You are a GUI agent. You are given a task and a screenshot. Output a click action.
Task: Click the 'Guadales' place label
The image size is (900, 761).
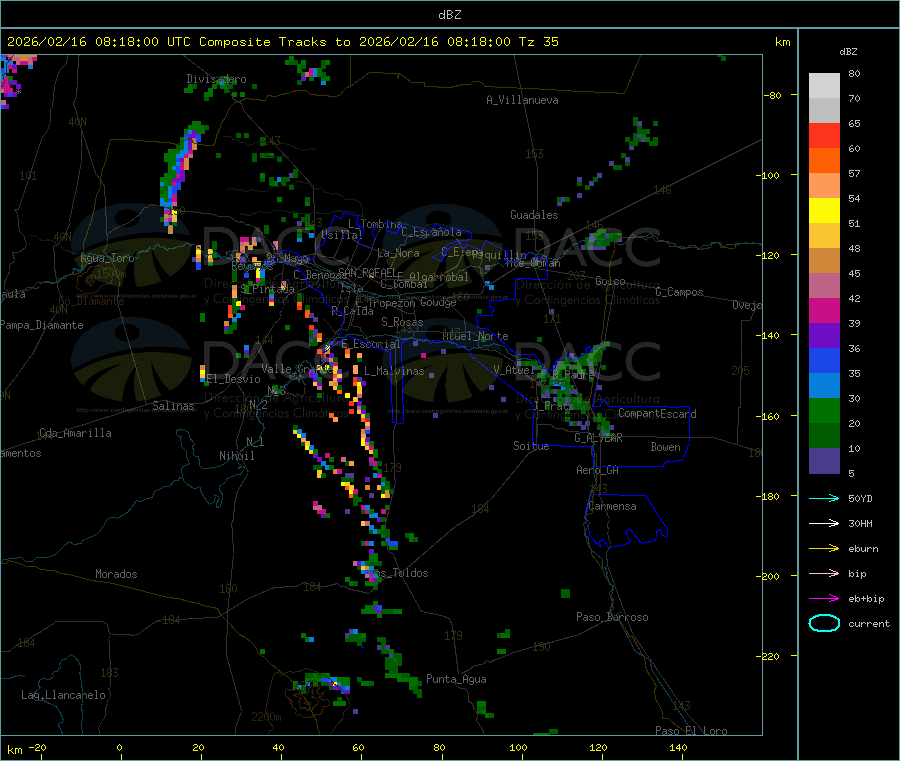pos(534,215)
